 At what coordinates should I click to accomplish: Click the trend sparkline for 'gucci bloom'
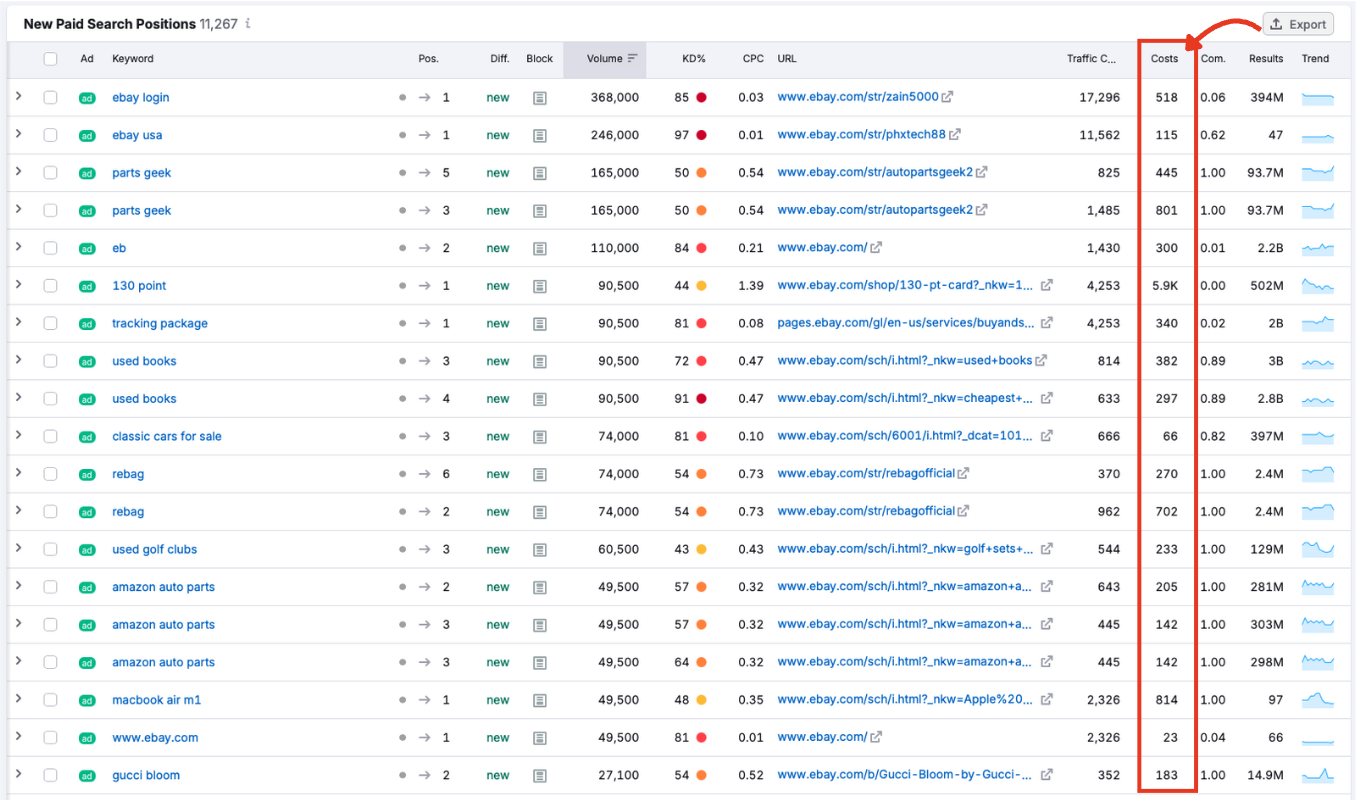(x=1318, y=775)
